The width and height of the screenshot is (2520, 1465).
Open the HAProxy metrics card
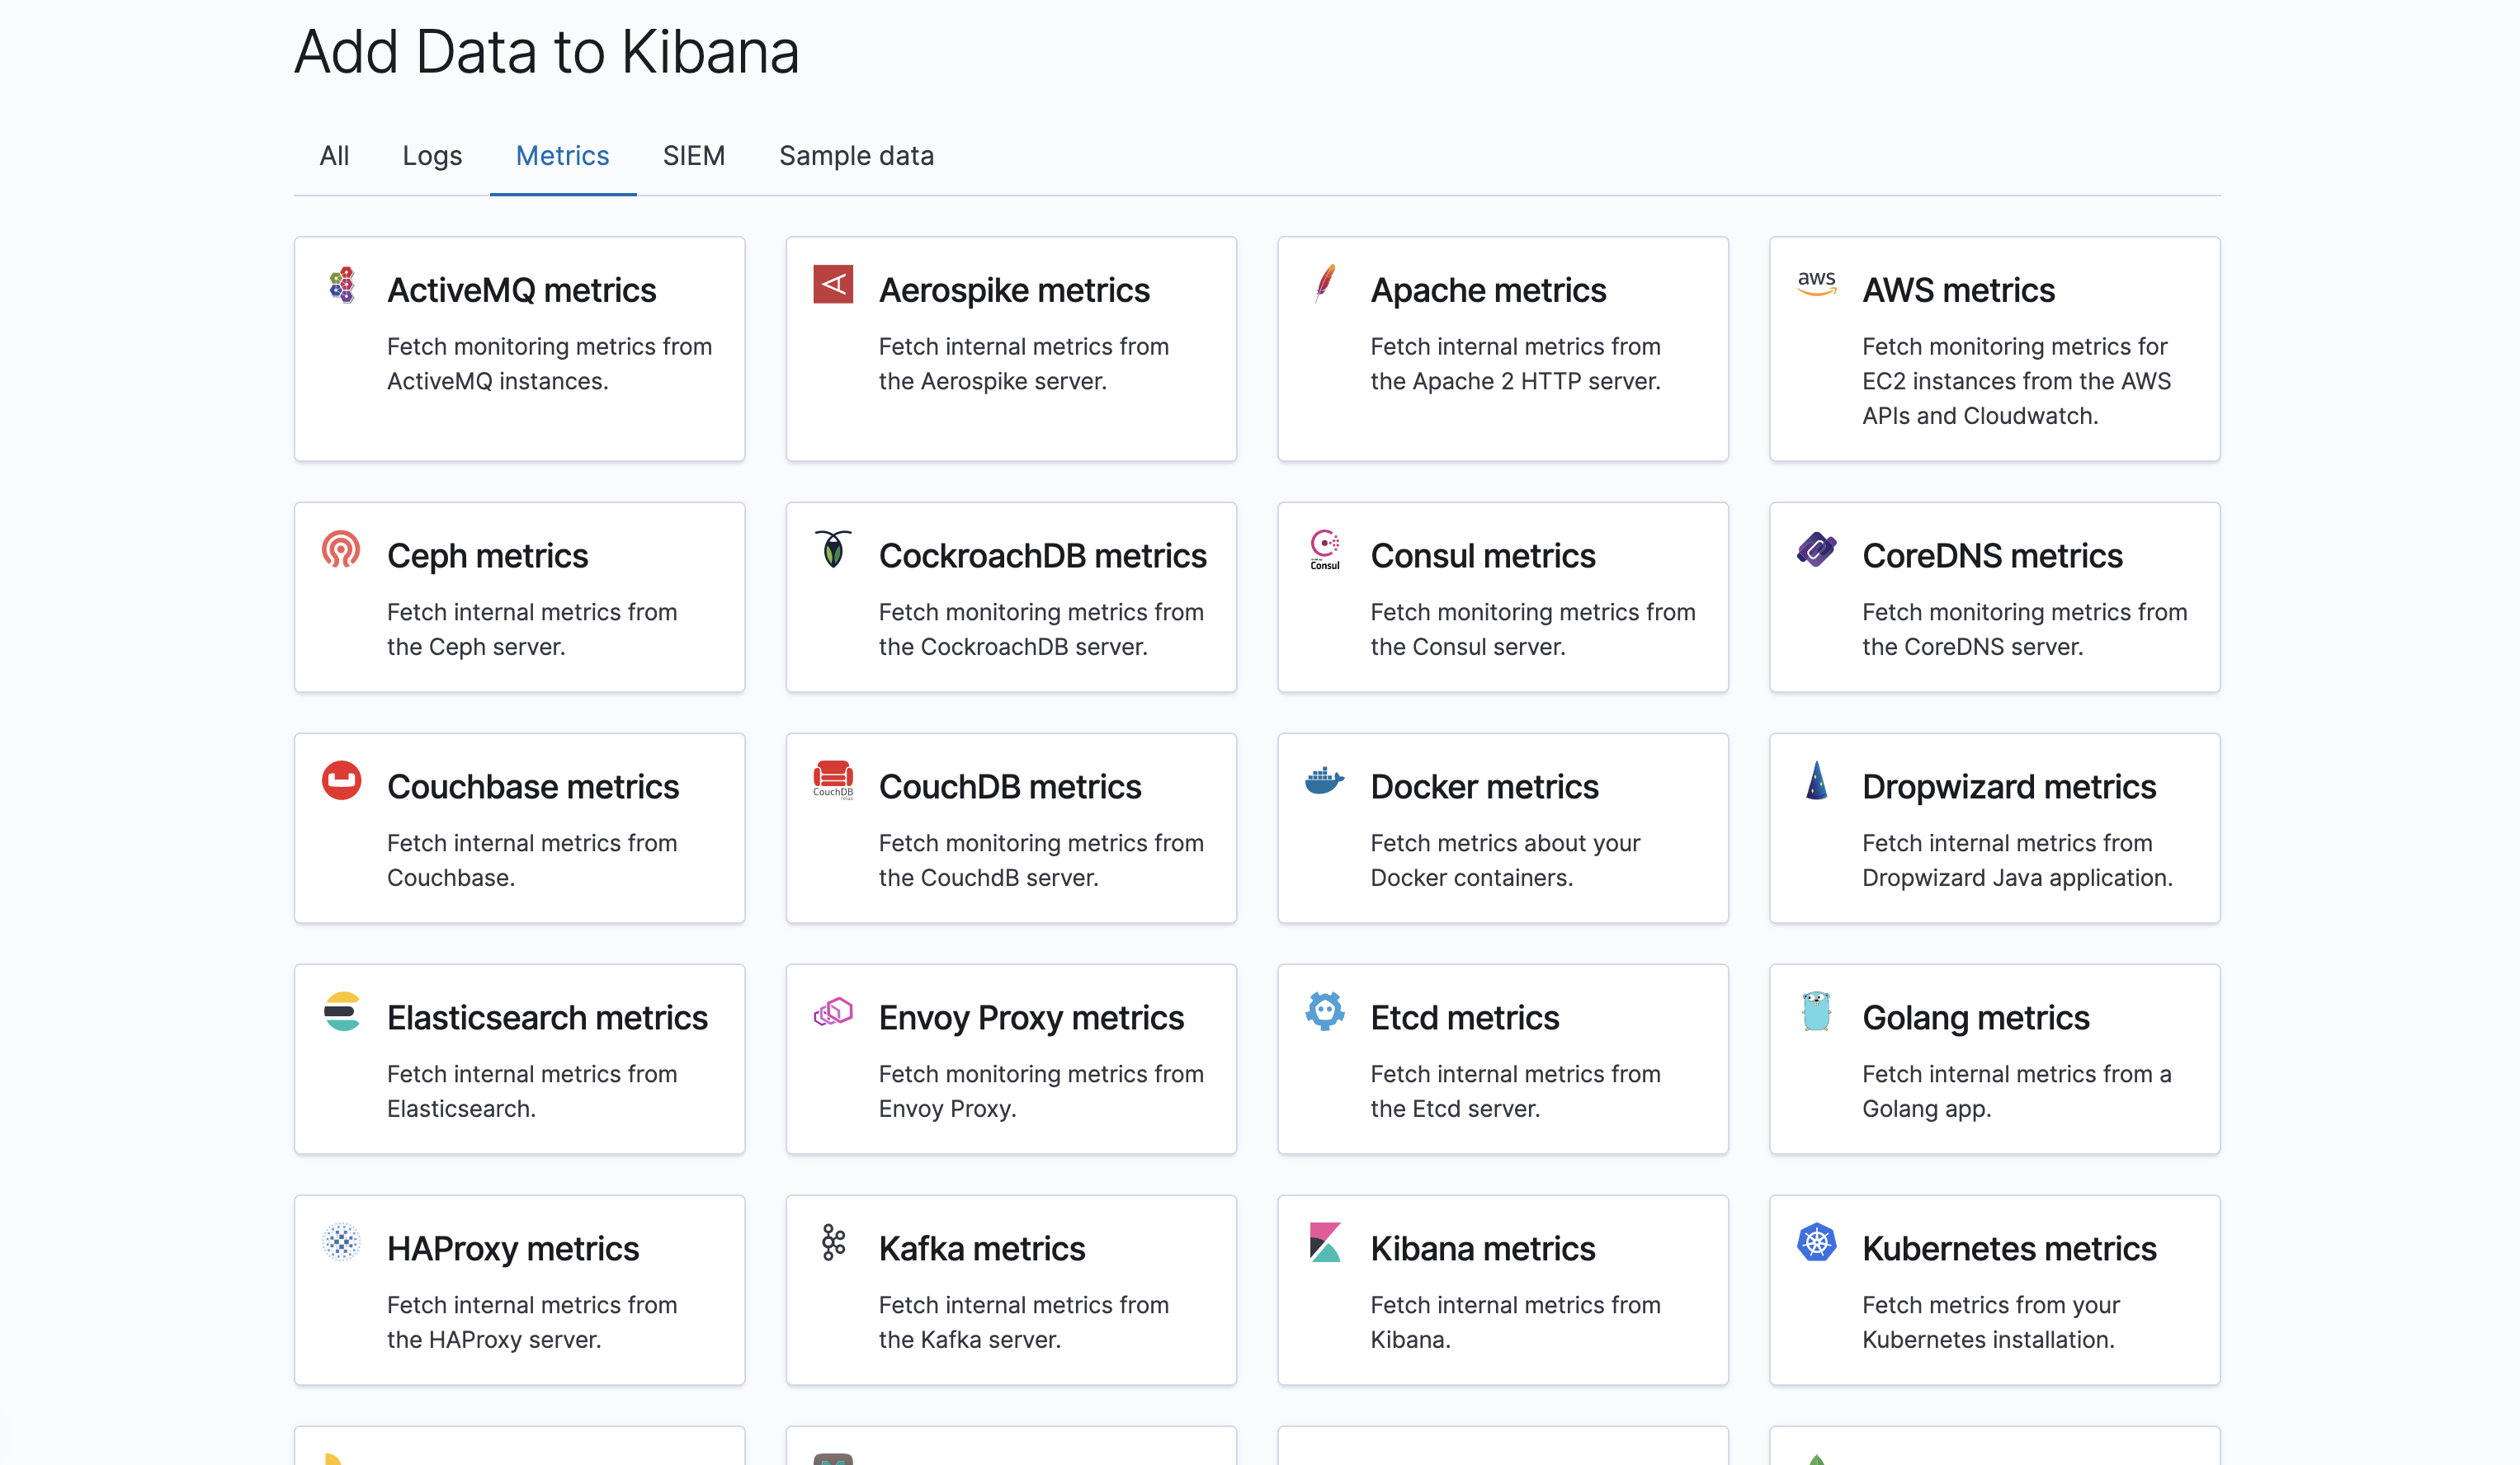tap(519, 1290)
